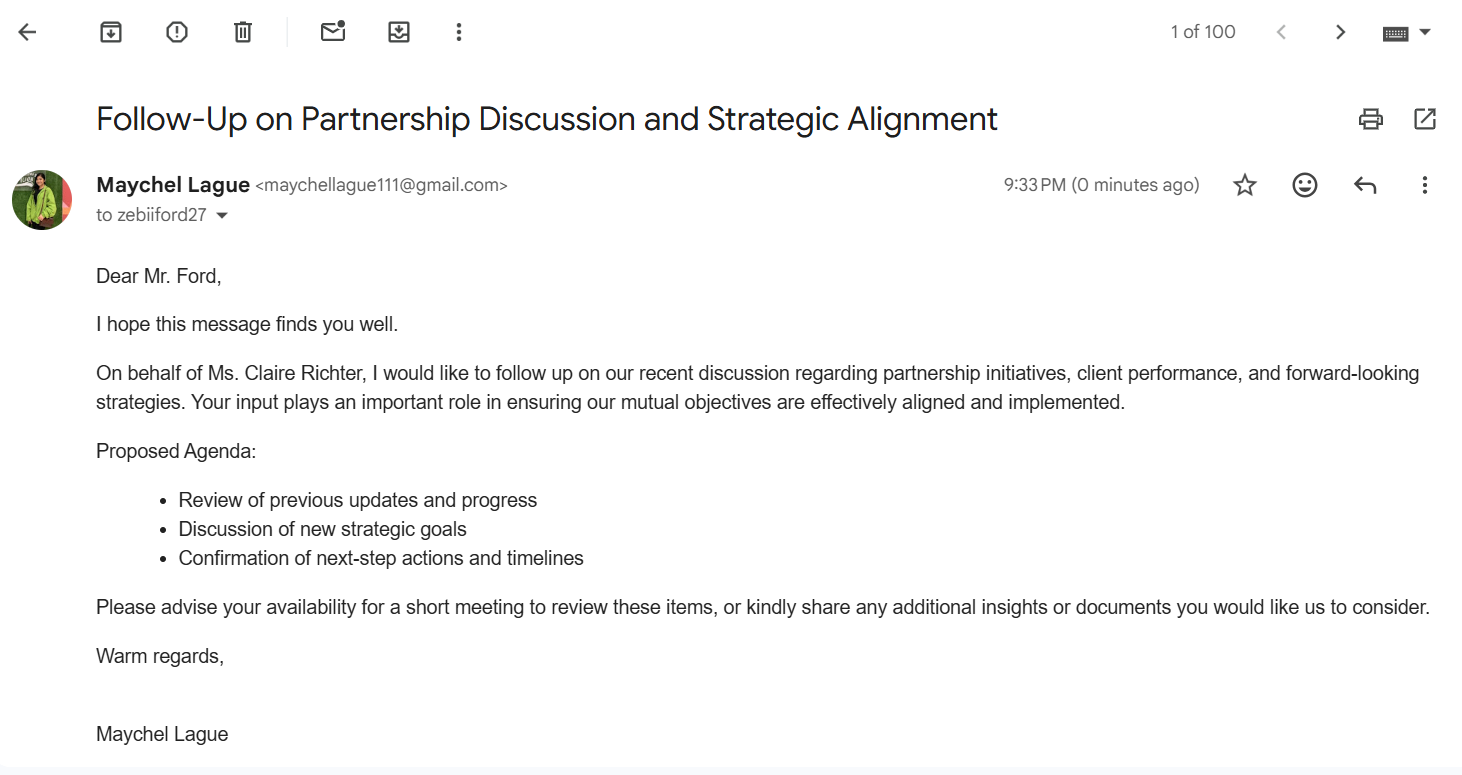Reply to Maychel Lague's message
The image size is (1462, 775).
tap(1365, 185)
